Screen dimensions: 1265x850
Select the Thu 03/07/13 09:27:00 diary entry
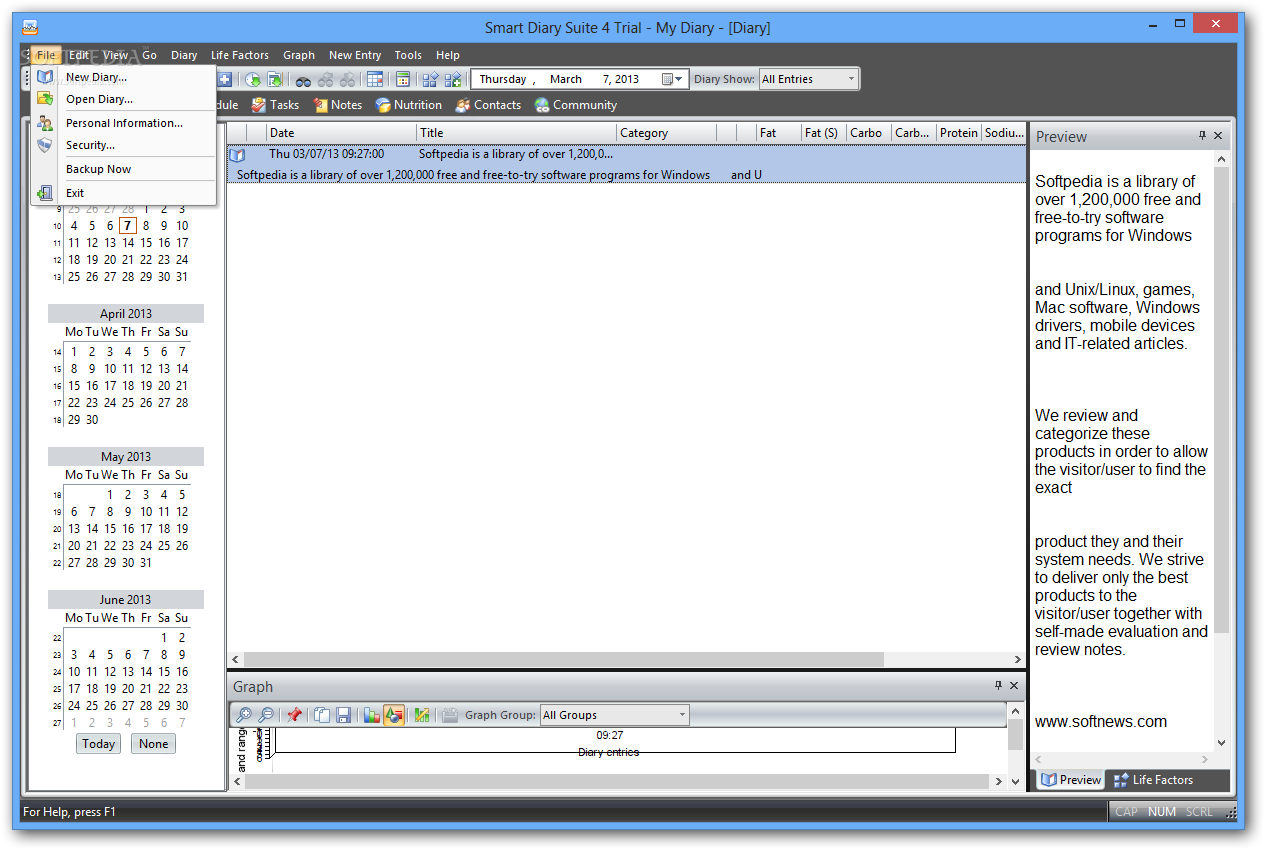627,164
